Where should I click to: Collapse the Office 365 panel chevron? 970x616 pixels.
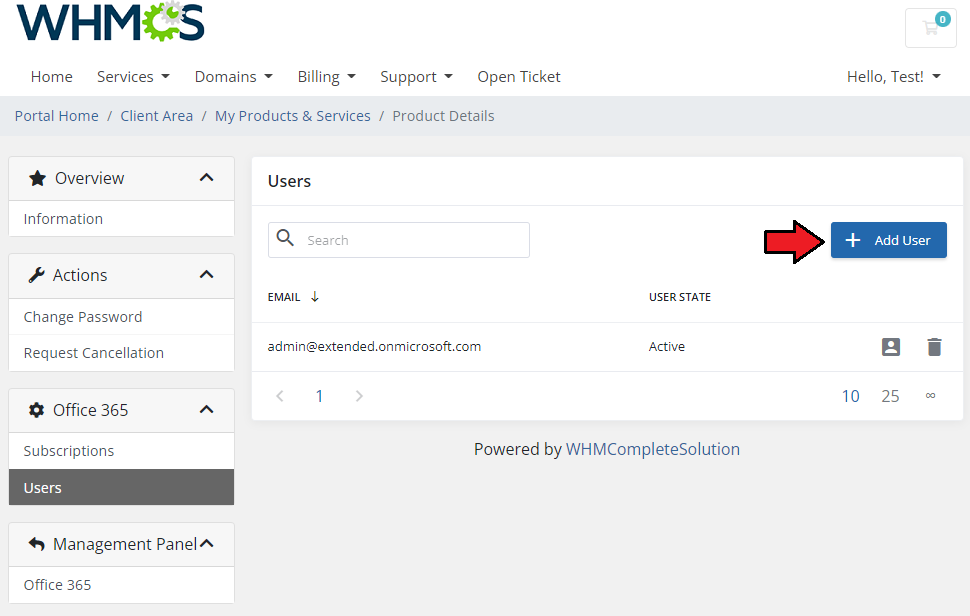[x=207, y=409]
